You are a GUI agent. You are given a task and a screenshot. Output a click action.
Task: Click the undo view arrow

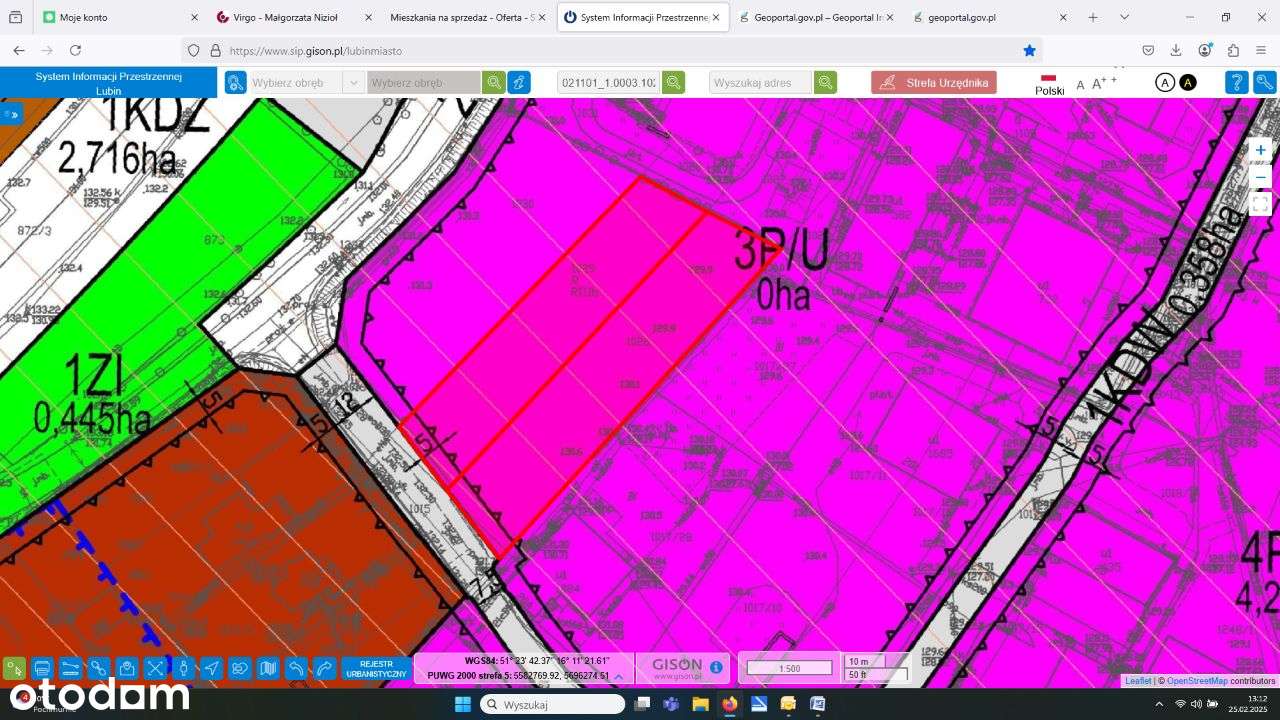point(296,668)
